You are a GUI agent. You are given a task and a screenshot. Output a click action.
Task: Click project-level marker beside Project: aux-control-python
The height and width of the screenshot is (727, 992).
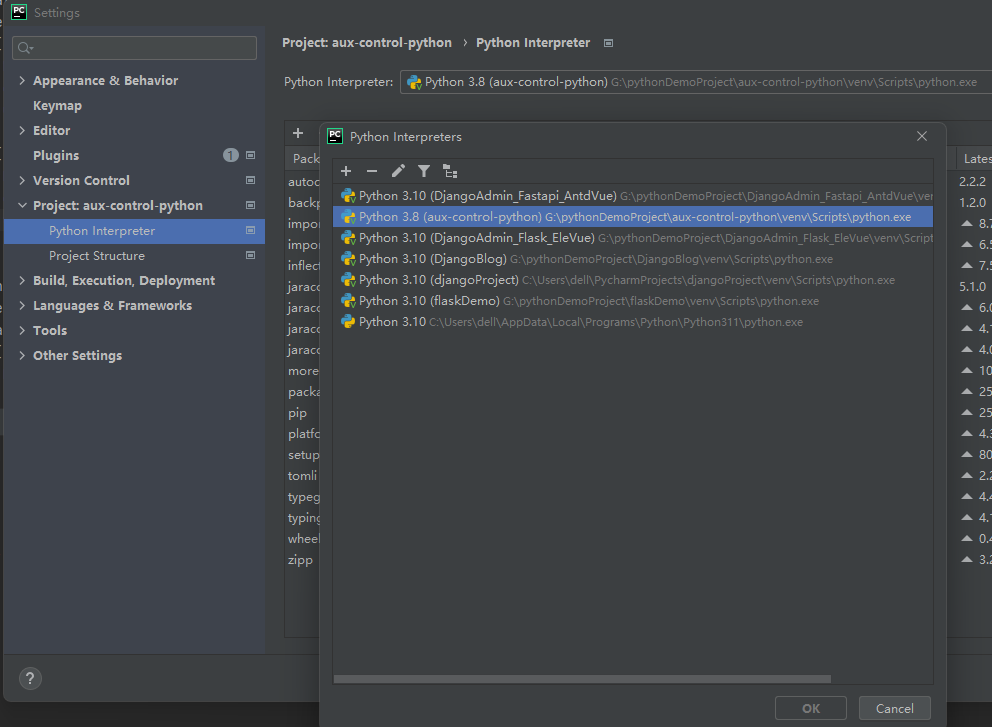pos(251,205)
